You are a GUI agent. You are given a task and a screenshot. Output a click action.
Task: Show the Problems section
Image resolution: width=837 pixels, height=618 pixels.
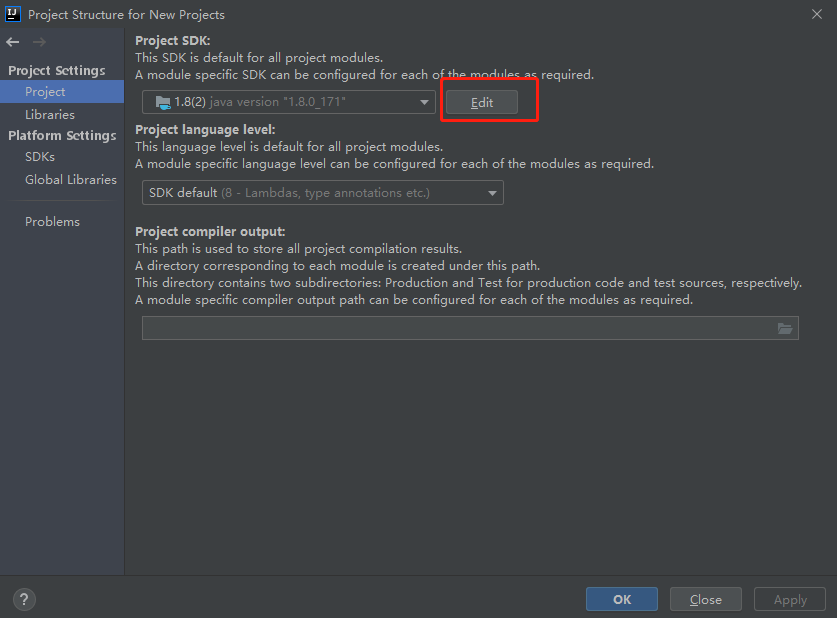[52, 221]
